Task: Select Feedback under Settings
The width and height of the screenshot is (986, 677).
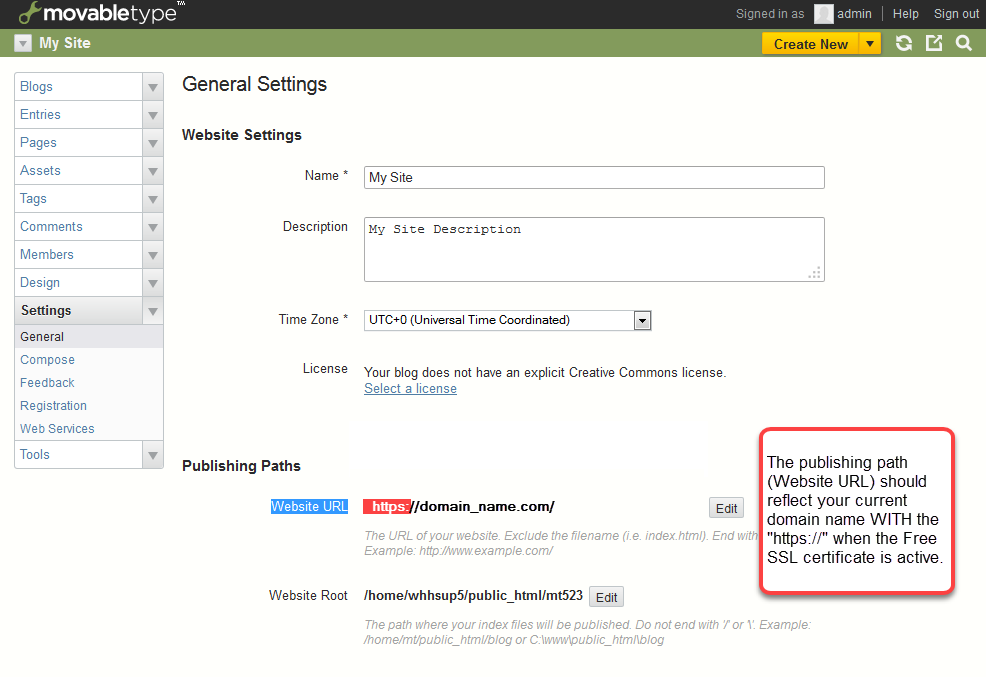Action: point(47,383)
